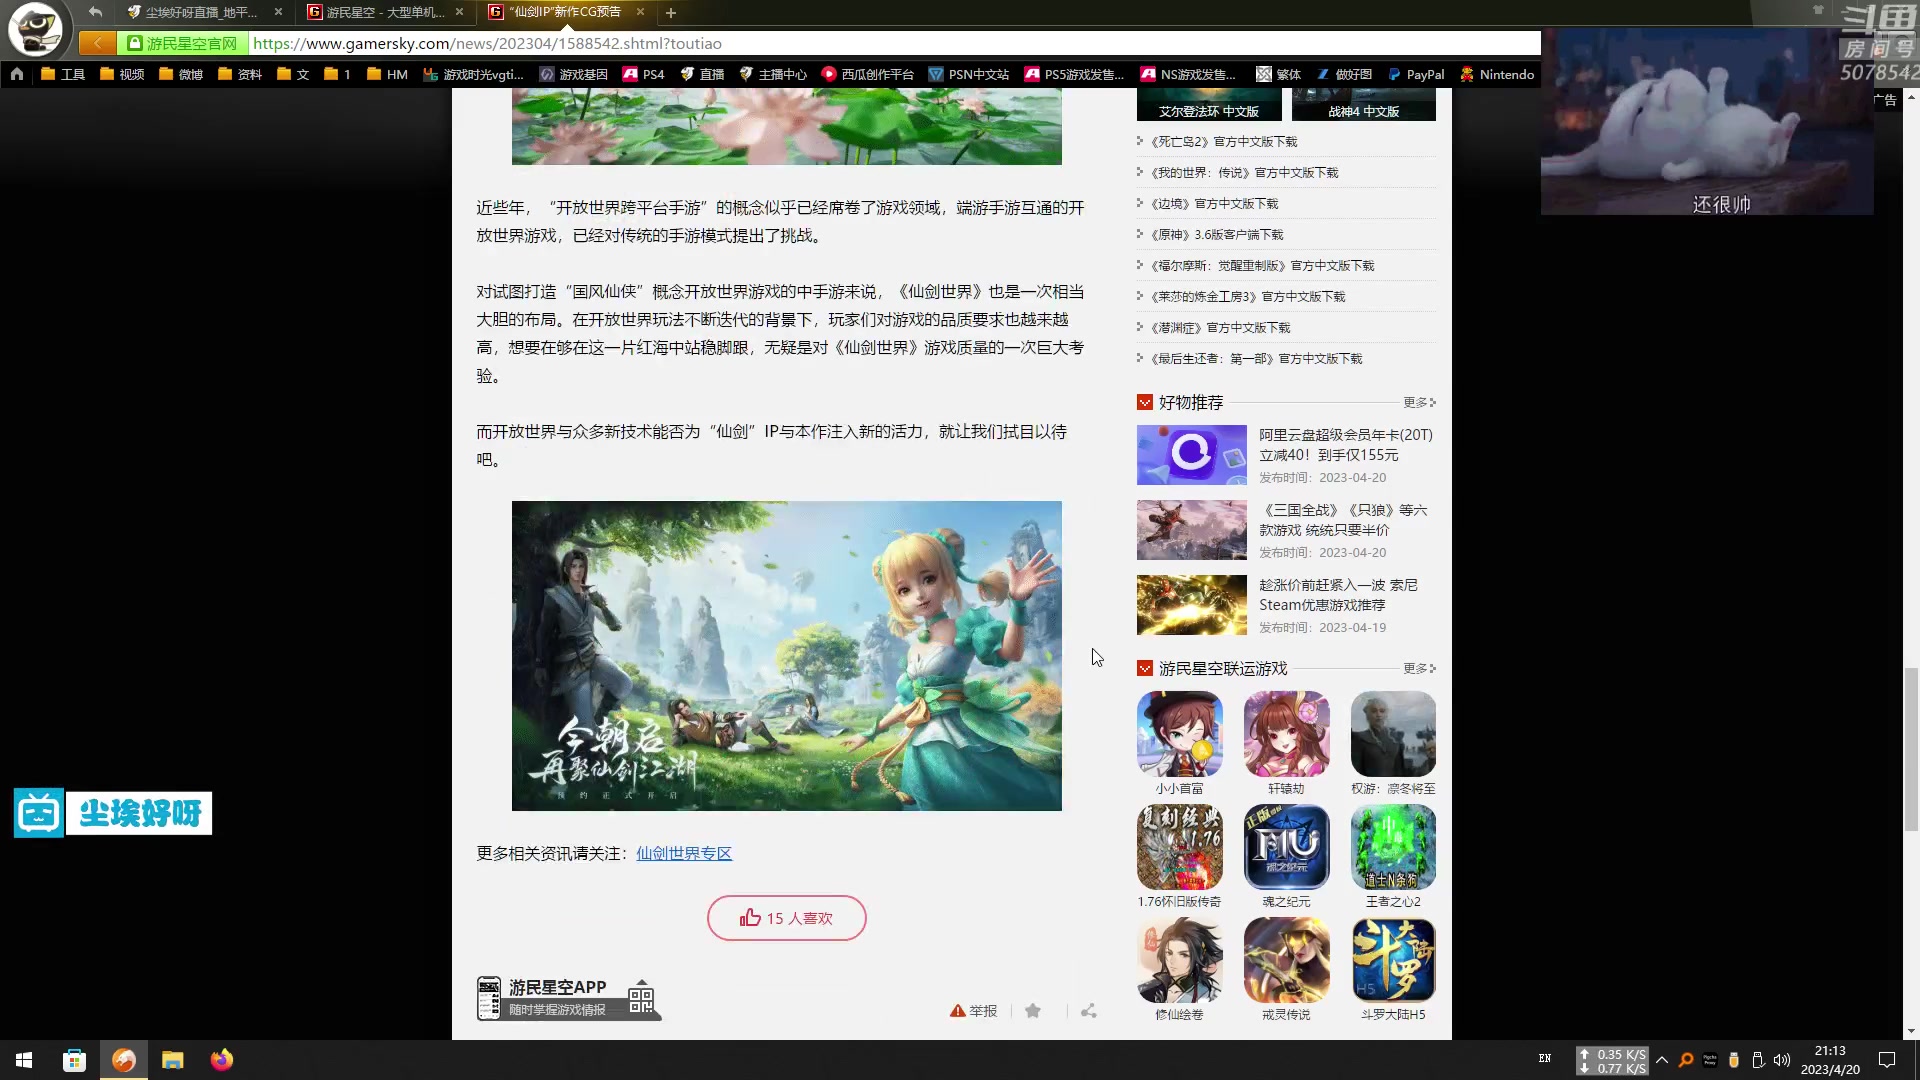The height and width of the screenshot is (1080, 1920).
Task: Open File Explorer from the taskbar
Action: pyautogui.click(x=173, y=1060)
